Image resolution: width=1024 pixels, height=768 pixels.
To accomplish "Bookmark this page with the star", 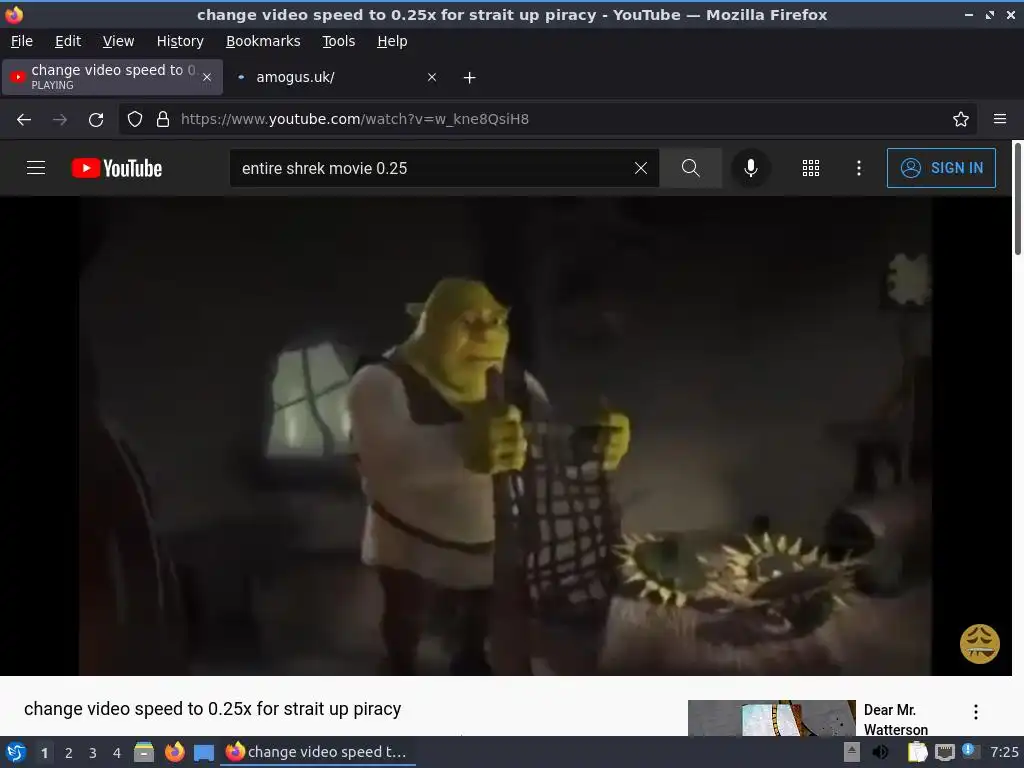I will 961,119.
